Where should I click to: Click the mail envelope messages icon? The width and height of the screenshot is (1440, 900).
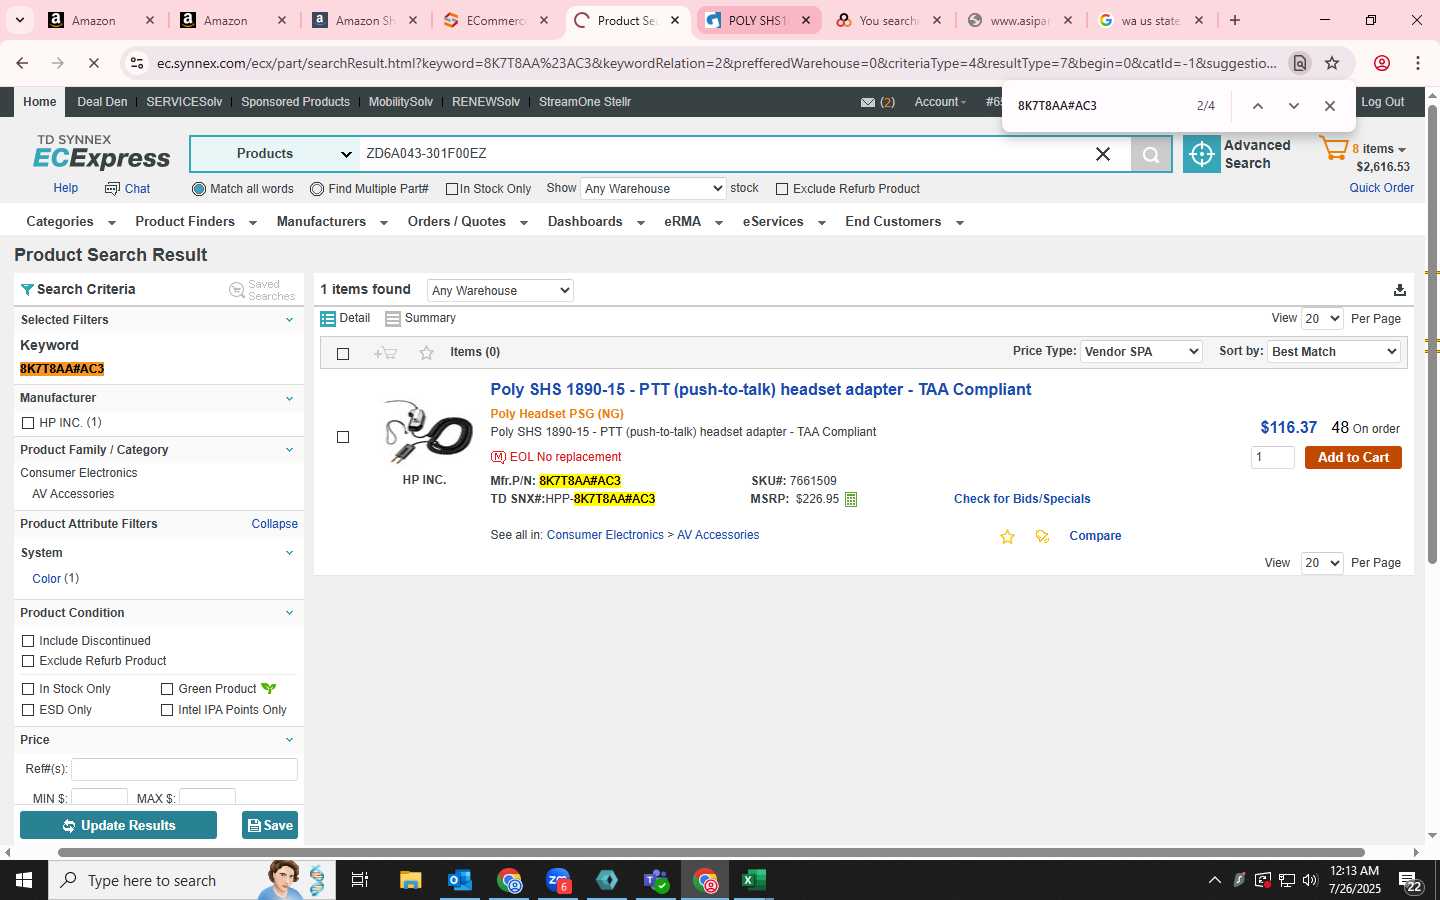point(868,102)
